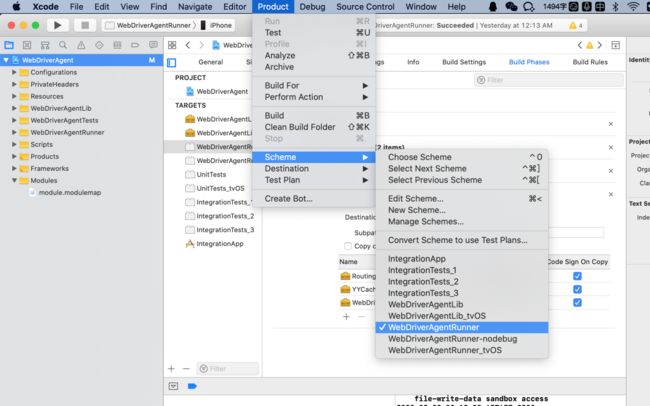Open the Project navigator folder icon
The width and height of the screenshot is (650, 406).
point(9,45)
